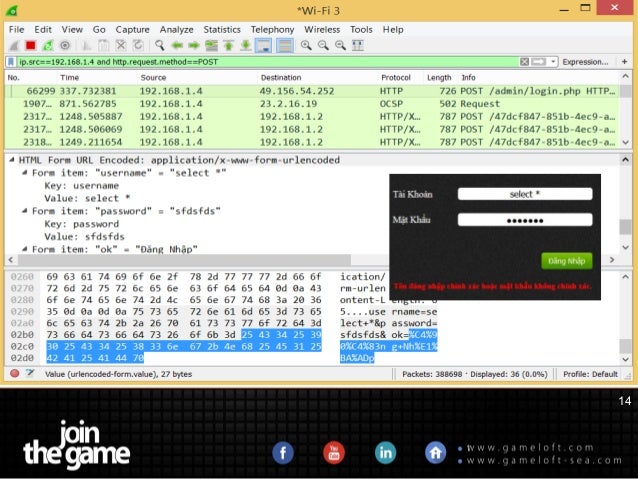
Task: Click the start capture shark fin icon
Action: coord(14,46)
